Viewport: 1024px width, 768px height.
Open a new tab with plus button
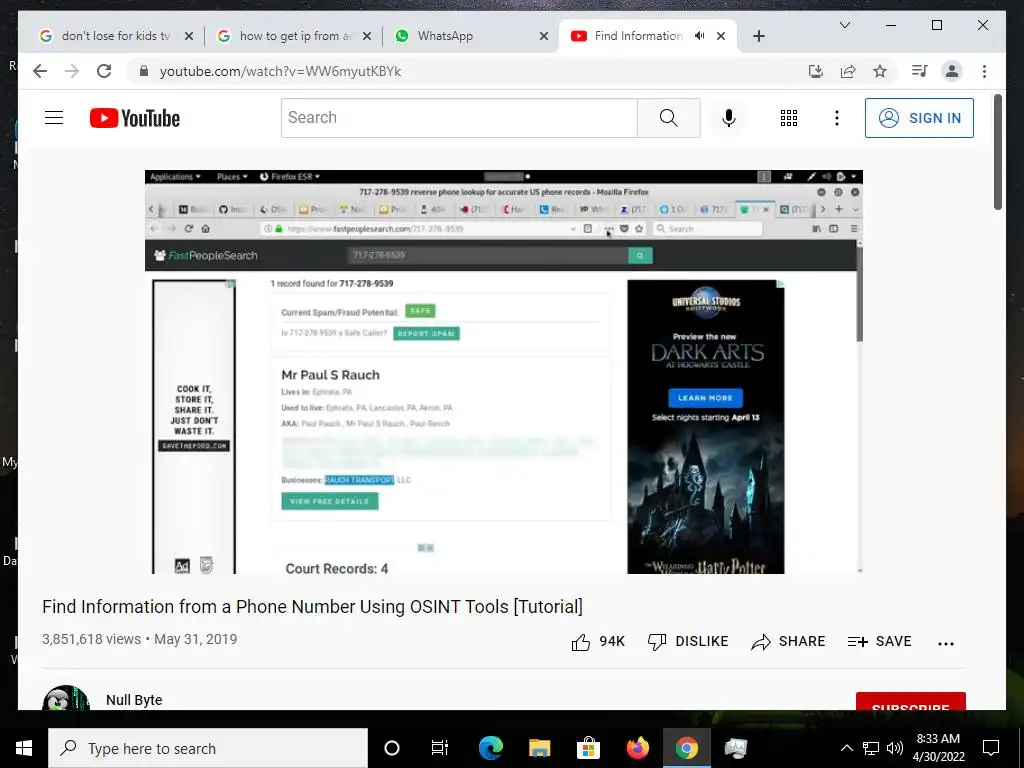click(x=759, y=37)
